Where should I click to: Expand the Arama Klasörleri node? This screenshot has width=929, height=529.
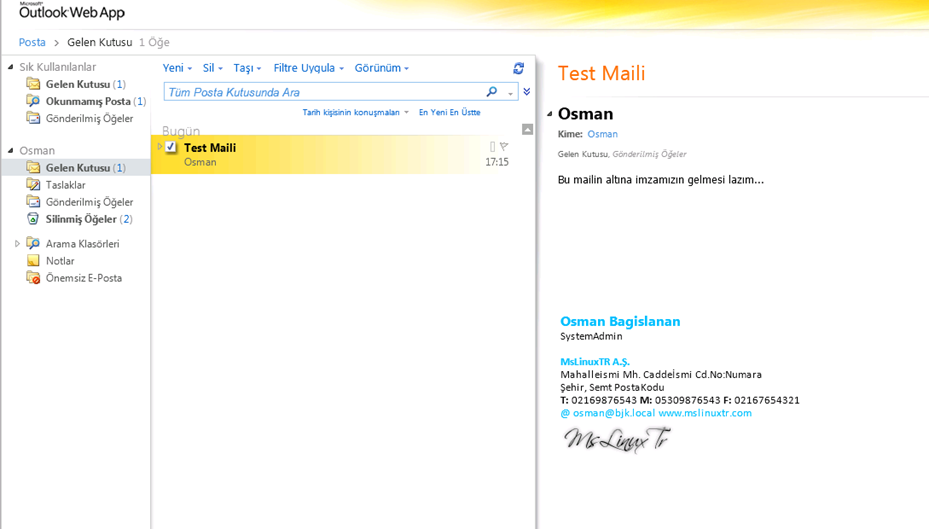pos(17,243)
